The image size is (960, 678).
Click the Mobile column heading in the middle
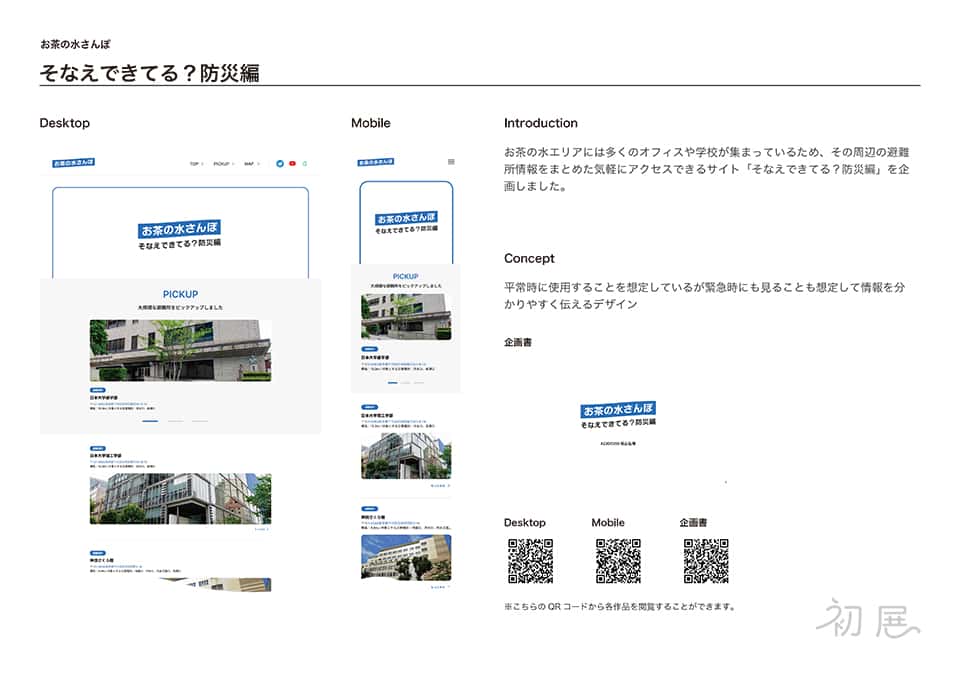370,123
